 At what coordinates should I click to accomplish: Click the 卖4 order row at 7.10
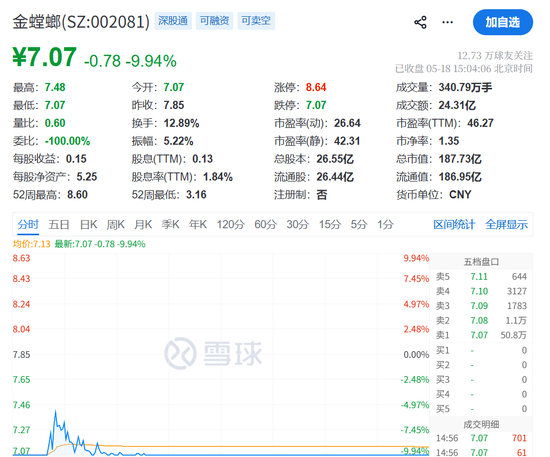tap(481, 291)
